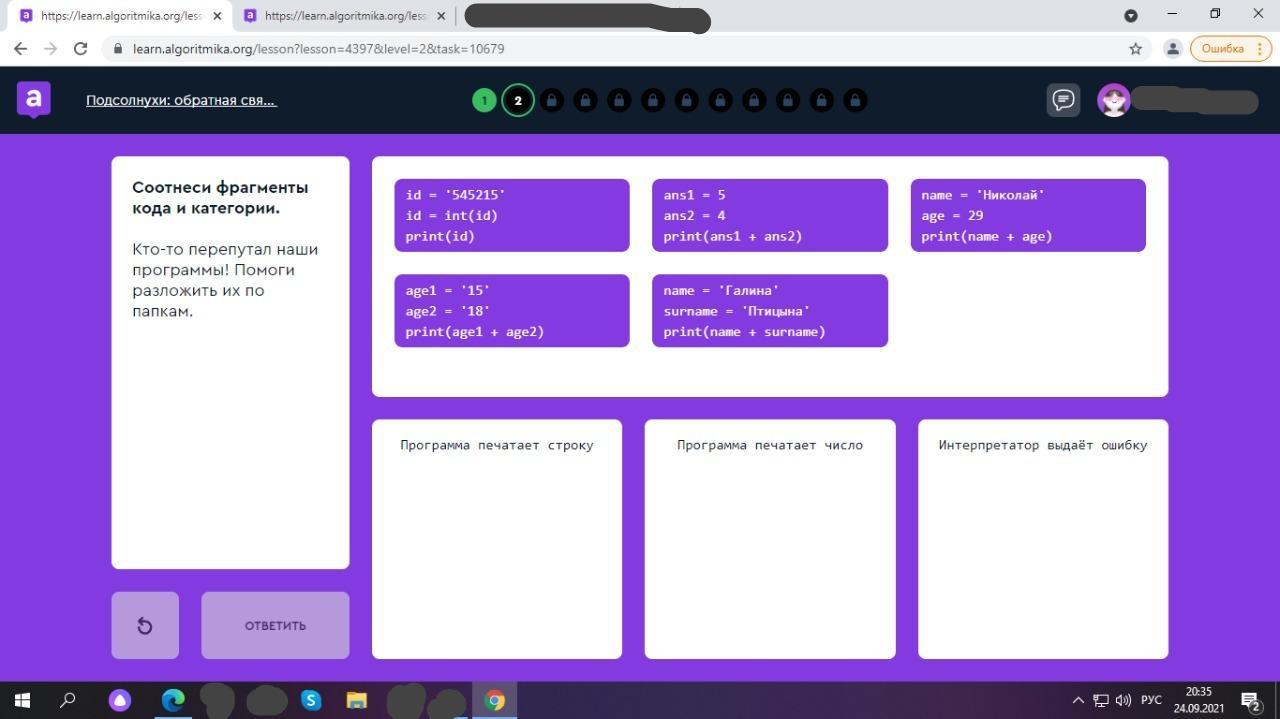
Task: Expand the Chrome tab search dropdown
Action: 1131,16
